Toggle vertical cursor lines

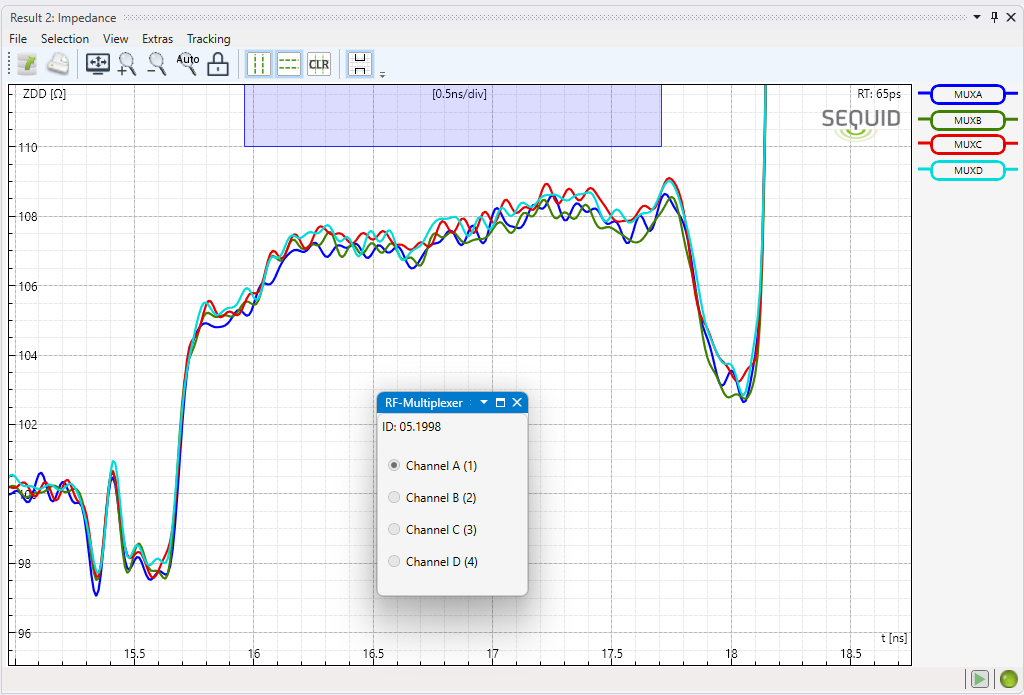(259, 64)
